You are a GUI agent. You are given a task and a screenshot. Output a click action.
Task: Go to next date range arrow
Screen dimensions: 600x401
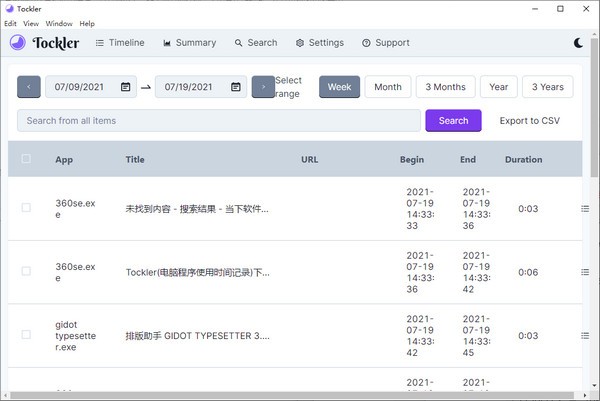coord(262,87)
